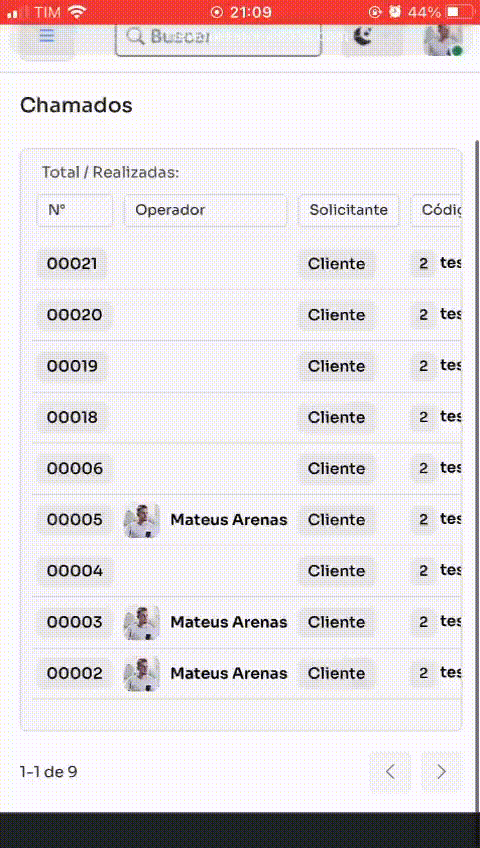Image resolution: width=480 pixels, height=848 pixels.
Task: Click Mateus Arenas avatar in row 00003
Action: [142, 622]
